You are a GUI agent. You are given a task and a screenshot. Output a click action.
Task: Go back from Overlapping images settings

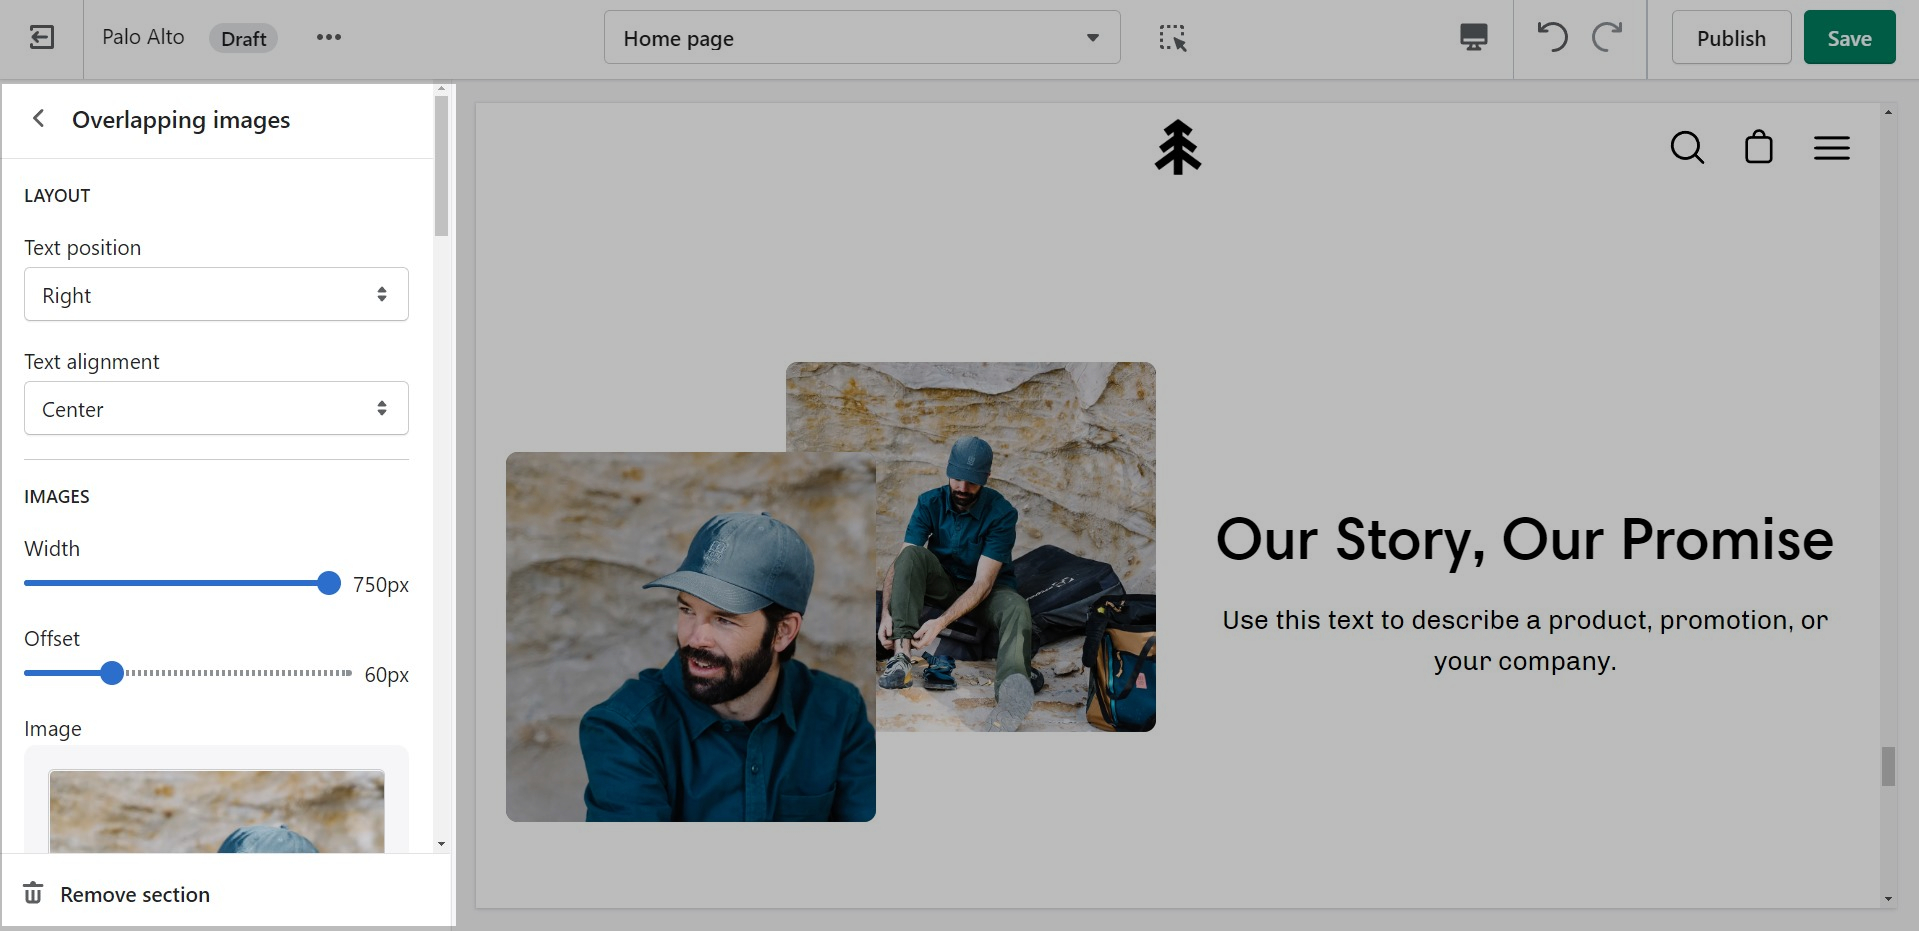(39, 119)
